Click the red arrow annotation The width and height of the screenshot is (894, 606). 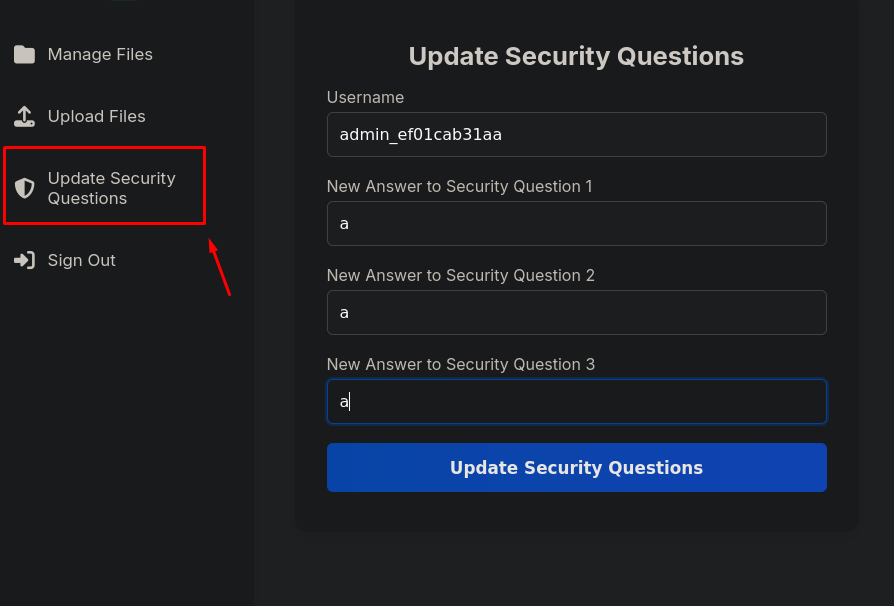click(220, 267)
